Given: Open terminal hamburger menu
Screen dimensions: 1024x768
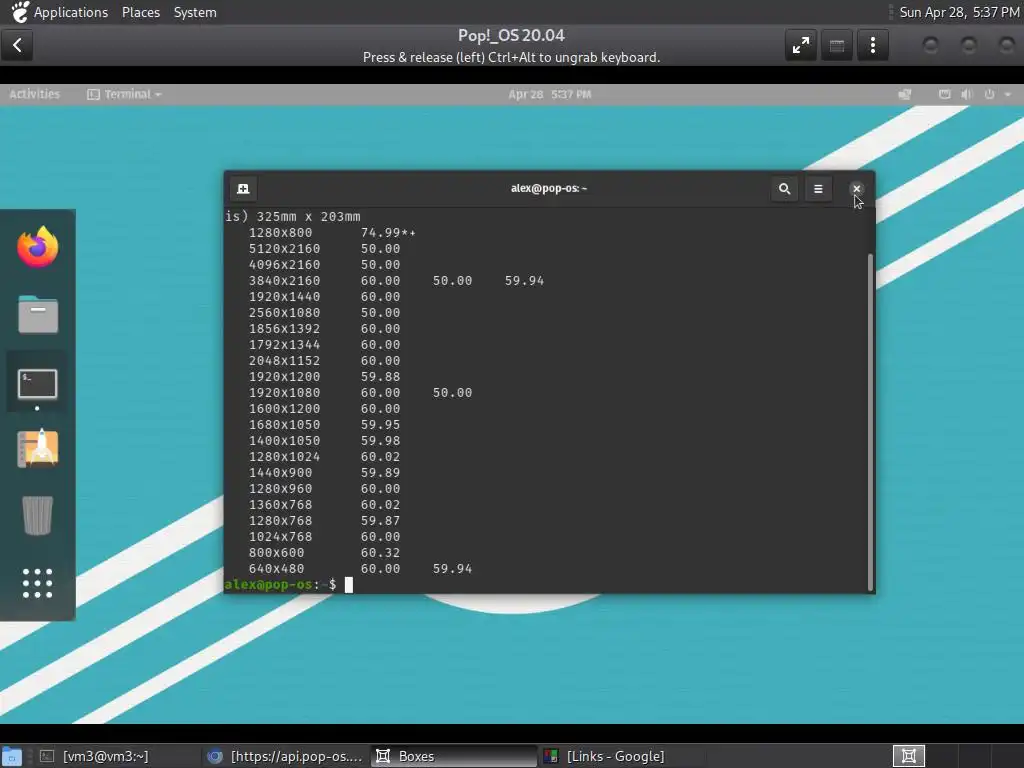Looking at the screenshot, I should [x=818, y=189].
